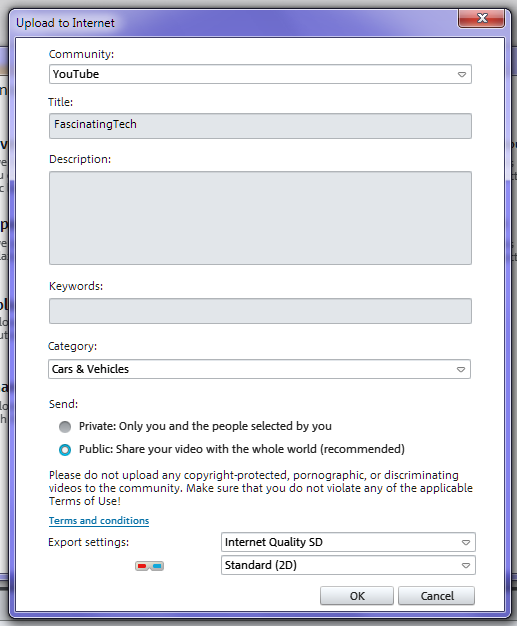This screenshot has width=517, height=626.
Task: Click the red-cyan 3D glasses icon
Action: [x=149, y=566]
